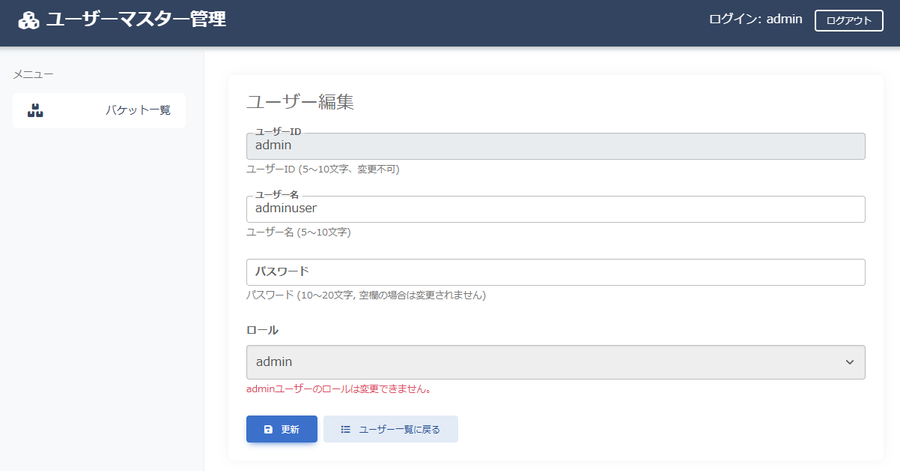Click hint text ユーザーID (5～10文字、変更不可)
The image size is (900, 471).
323,169
